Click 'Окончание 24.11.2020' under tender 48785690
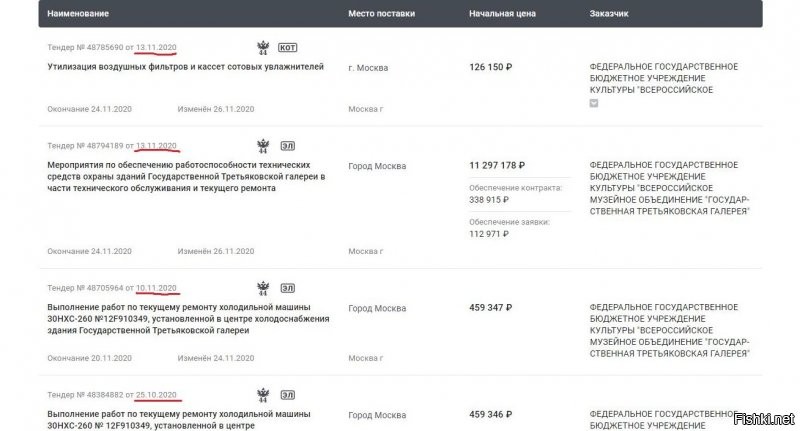The width and height of the screenshot is (800, 431). (89, 109)
